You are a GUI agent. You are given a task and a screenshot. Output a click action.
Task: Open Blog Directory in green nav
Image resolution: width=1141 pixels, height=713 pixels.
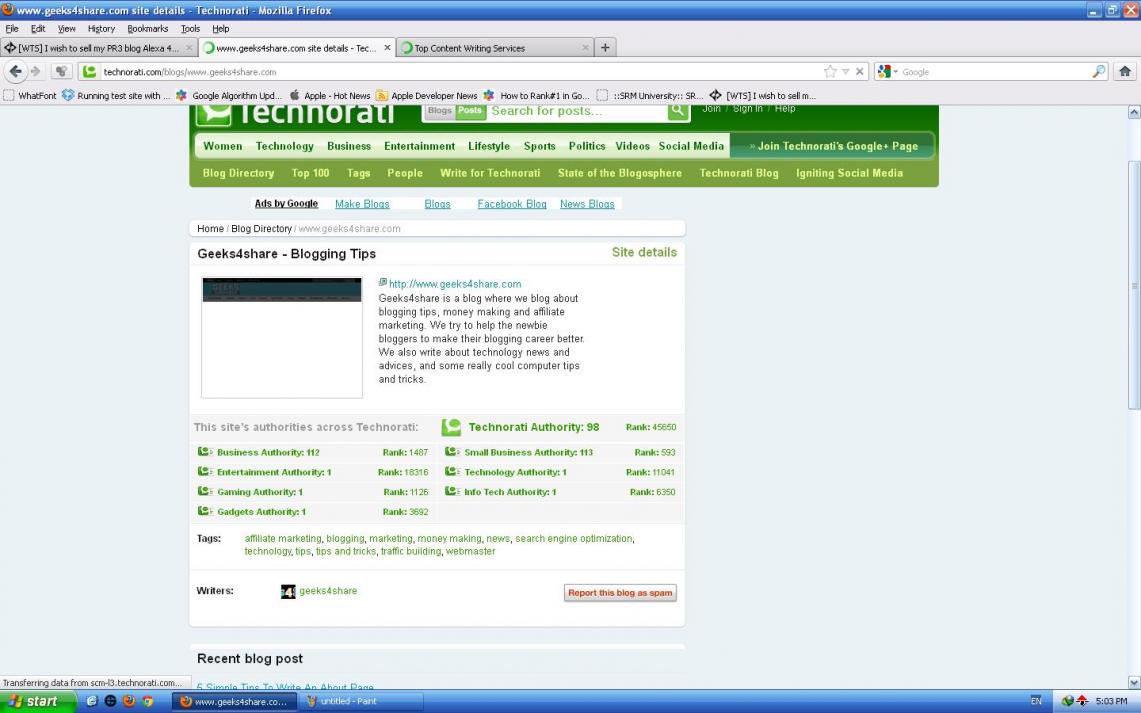click(238, 173)
